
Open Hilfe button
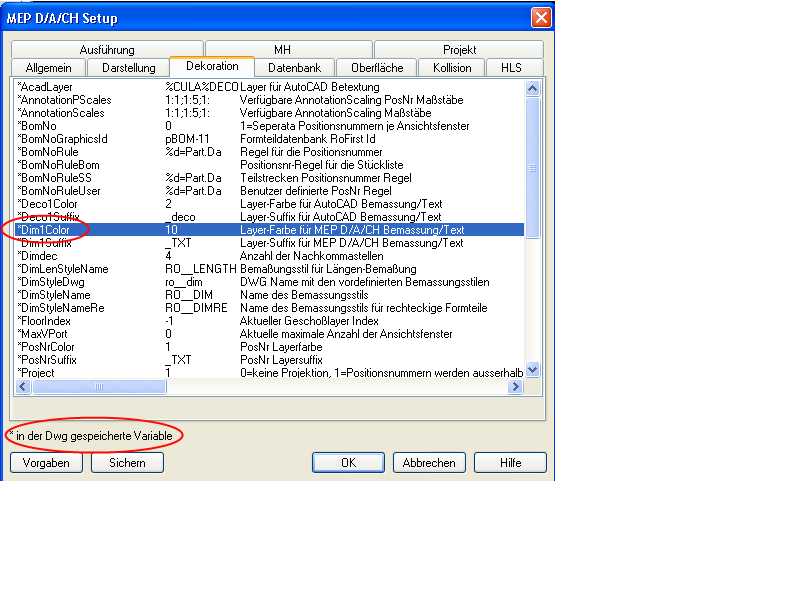pyautogui.click(x=510, y=463)
